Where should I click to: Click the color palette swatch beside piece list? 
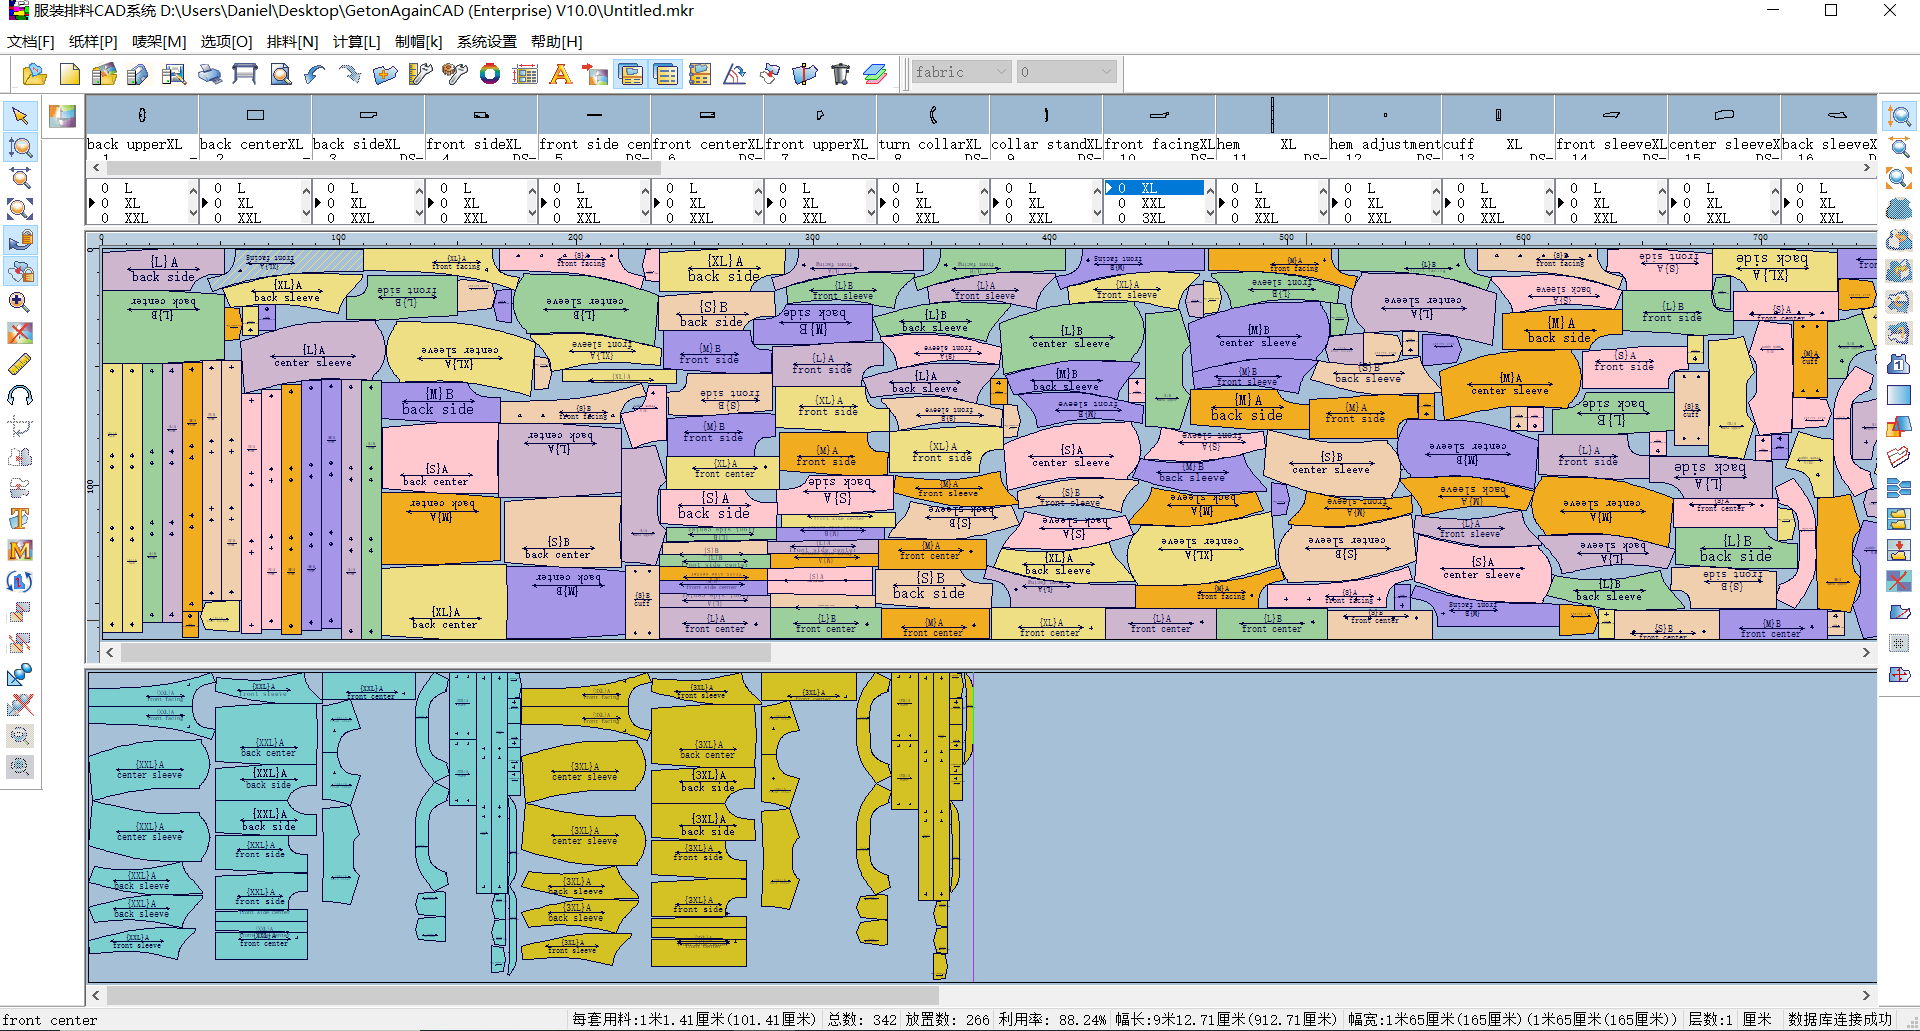[62, 116]
